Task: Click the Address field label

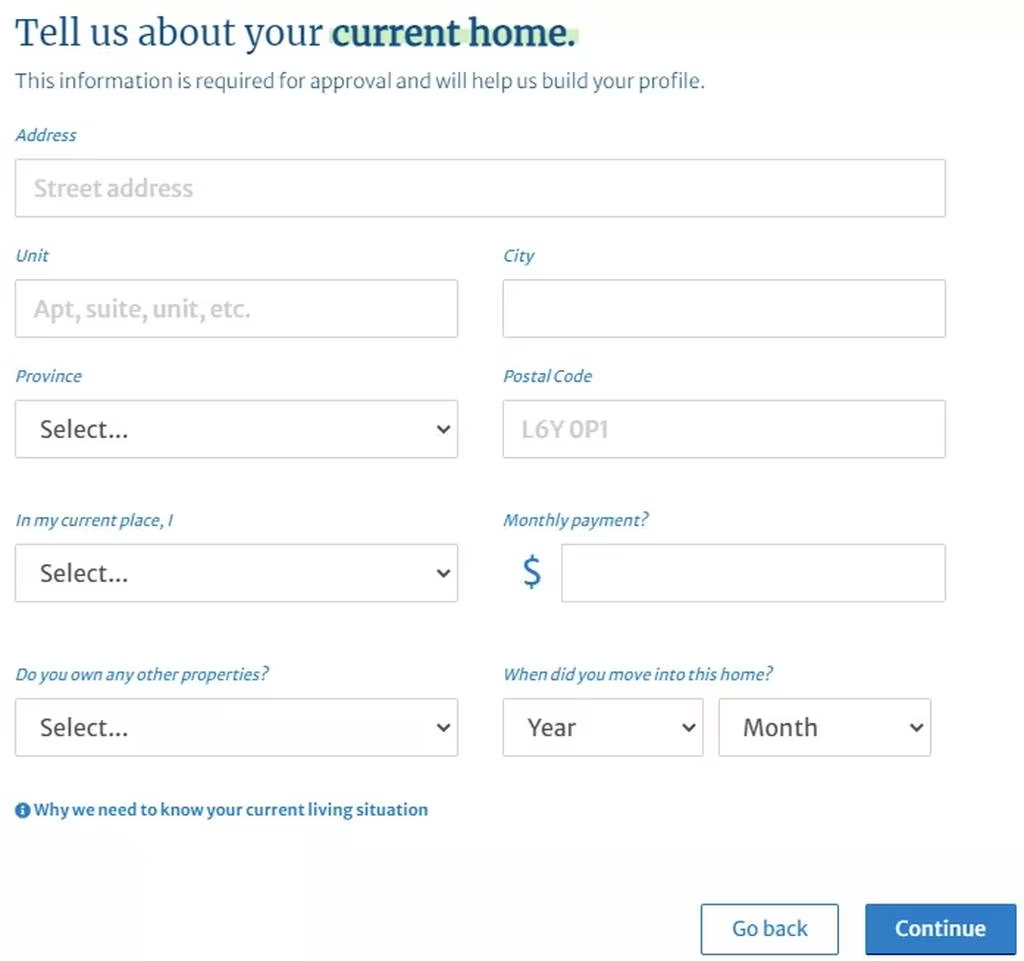Action: 46,135
